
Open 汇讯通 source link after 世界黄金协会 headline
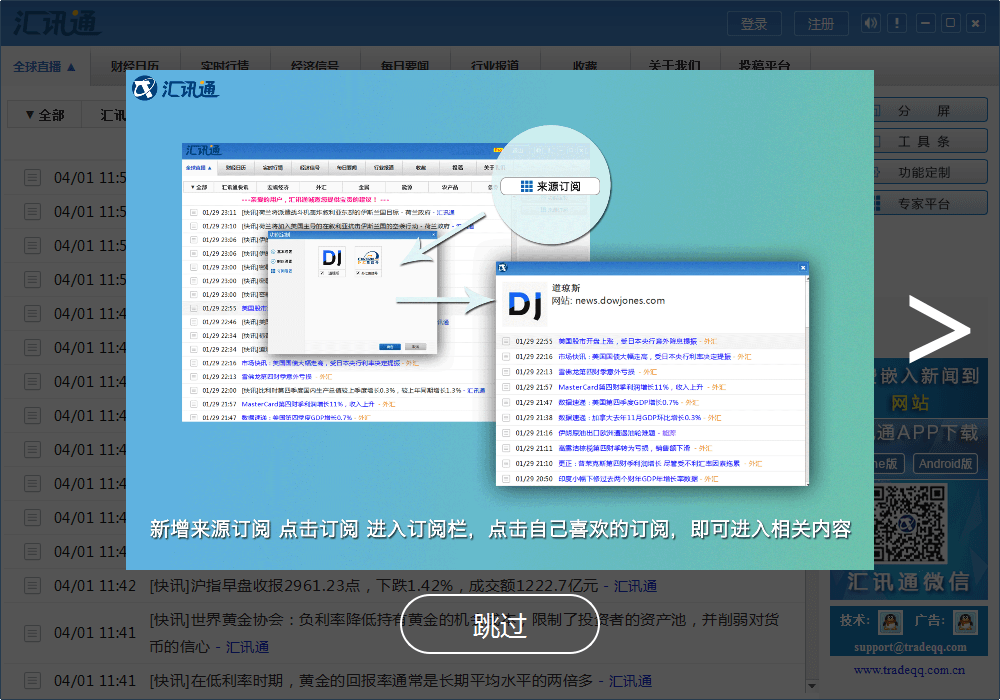(247, 647)
